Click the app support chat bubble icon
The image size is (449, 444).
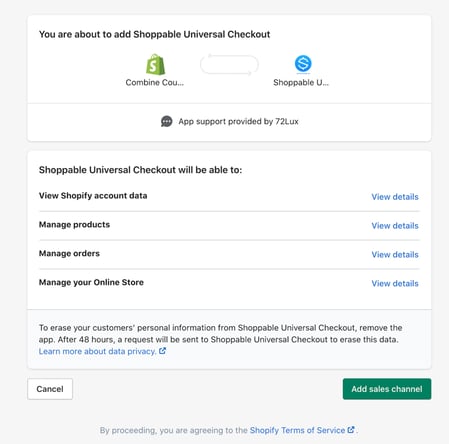166,121
